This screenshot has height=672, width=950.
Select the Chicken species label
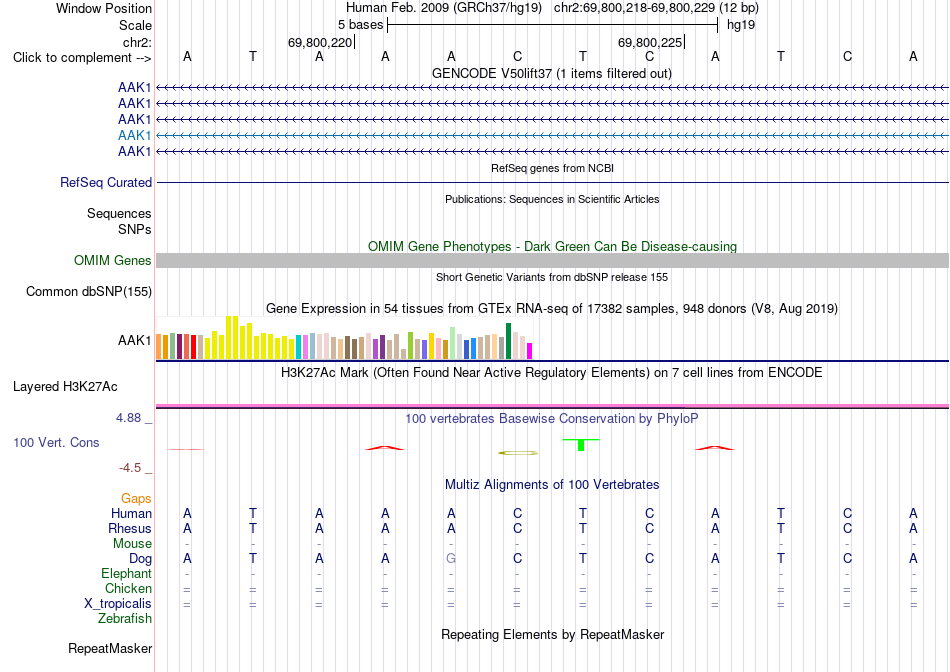point(128,588)
